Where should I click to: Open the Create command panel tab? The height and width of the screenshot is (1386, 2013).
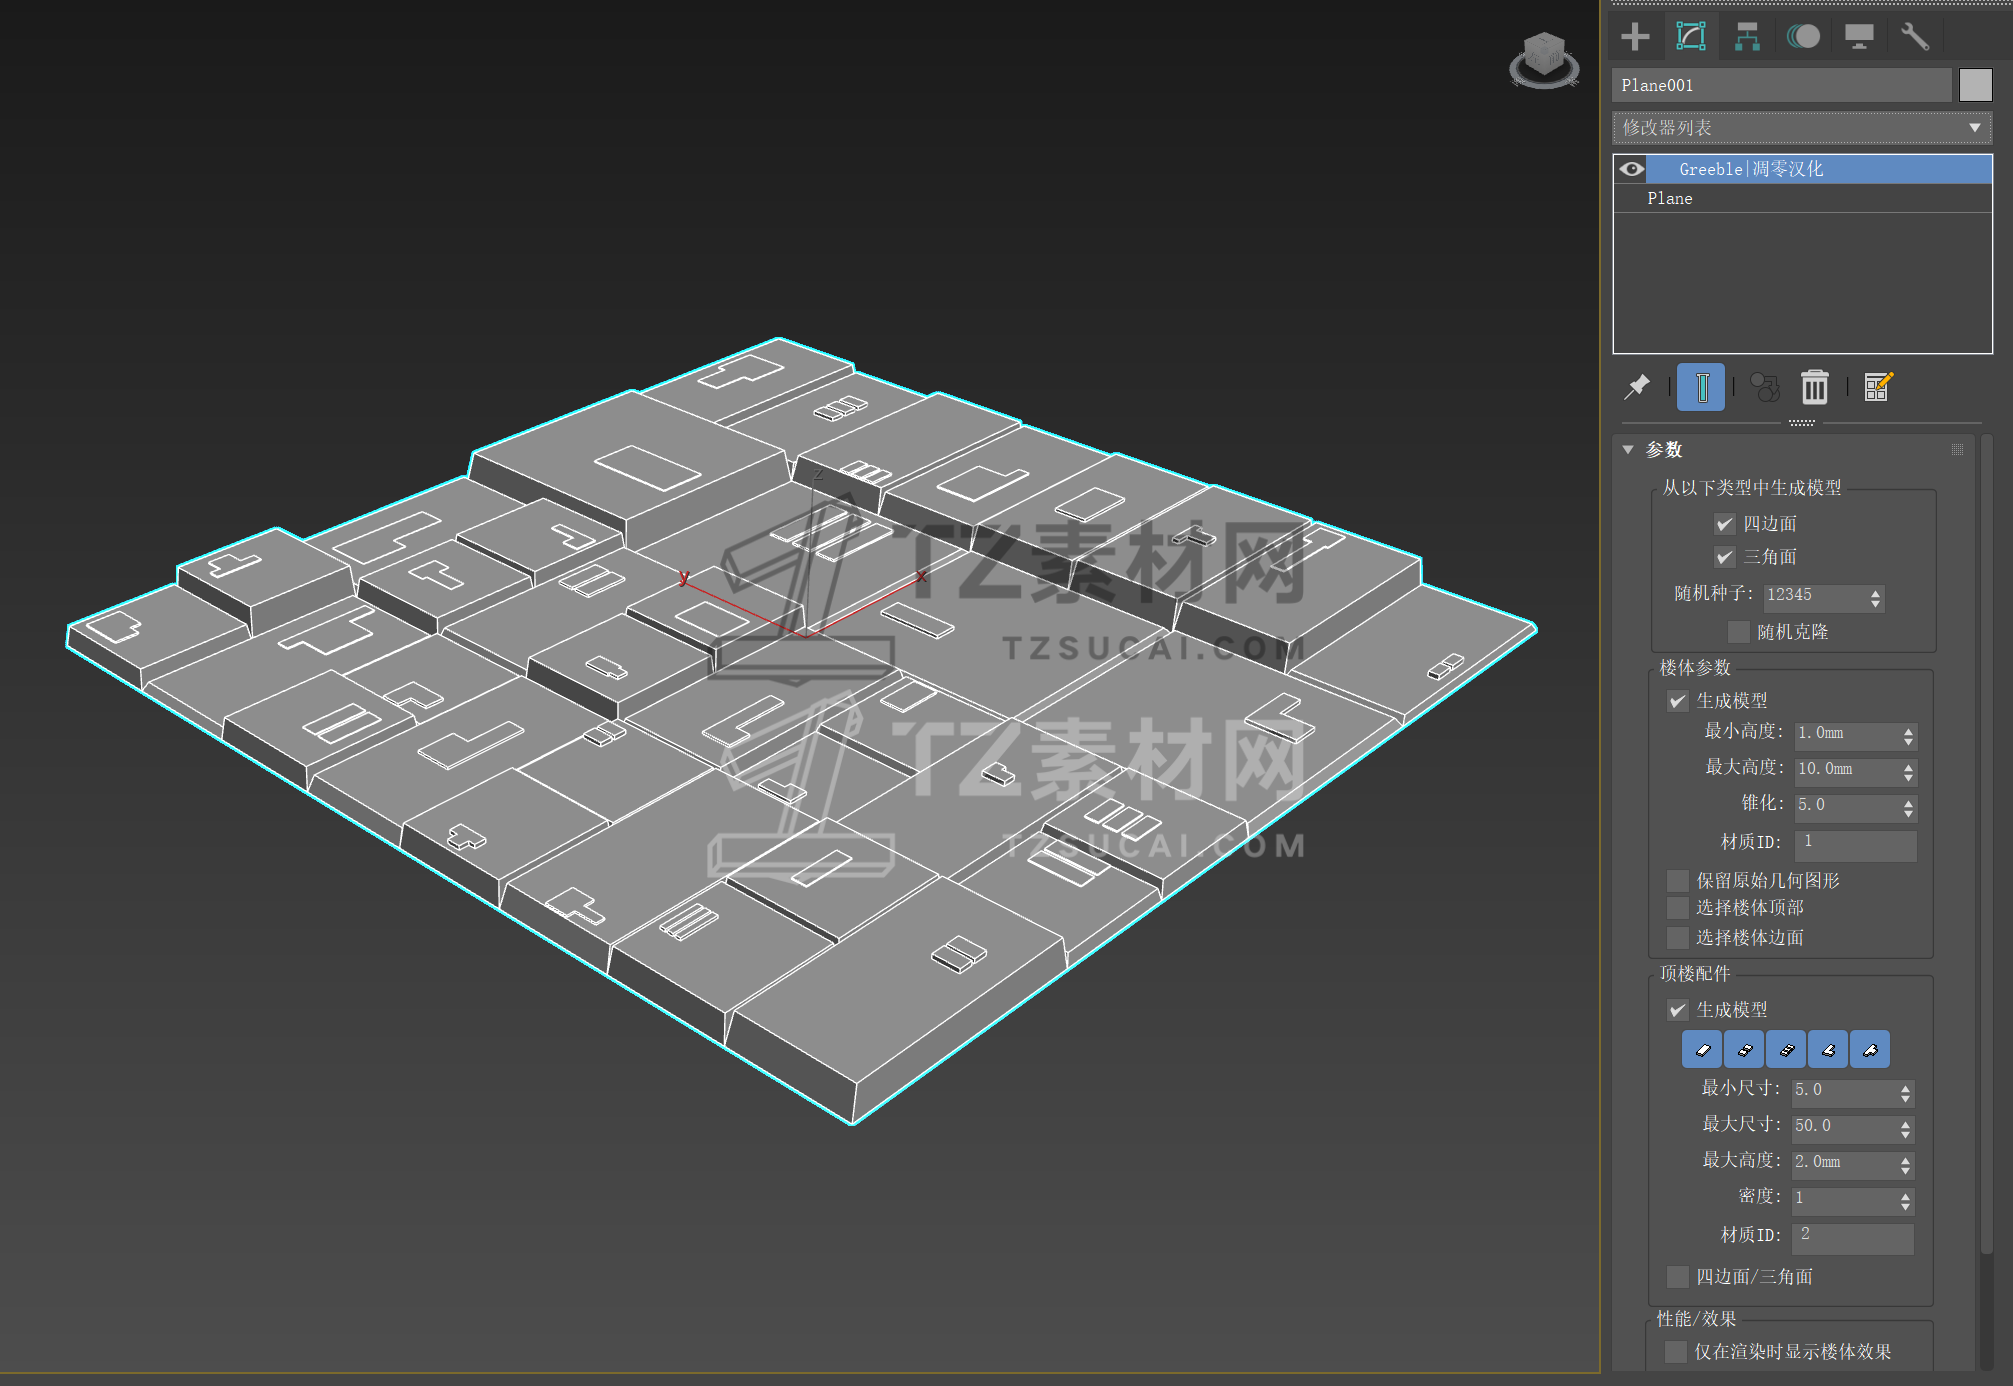pos(1635,37)
